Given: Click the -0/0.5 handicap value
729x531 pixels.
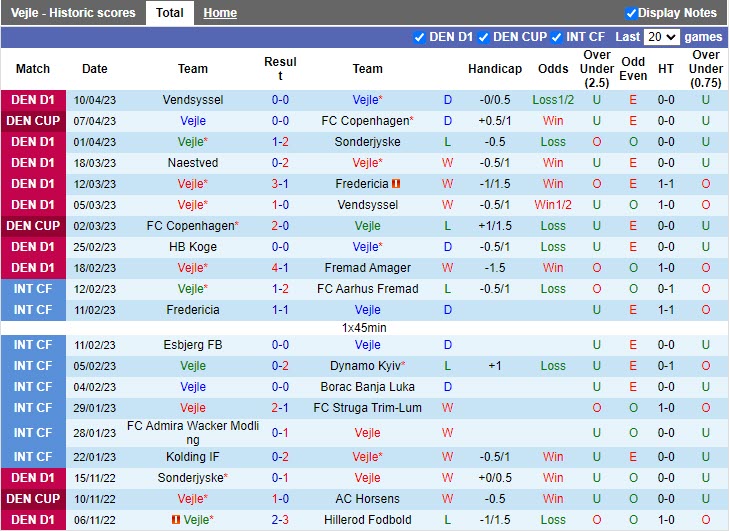Looking at the screenshot, I should point(495,100).
